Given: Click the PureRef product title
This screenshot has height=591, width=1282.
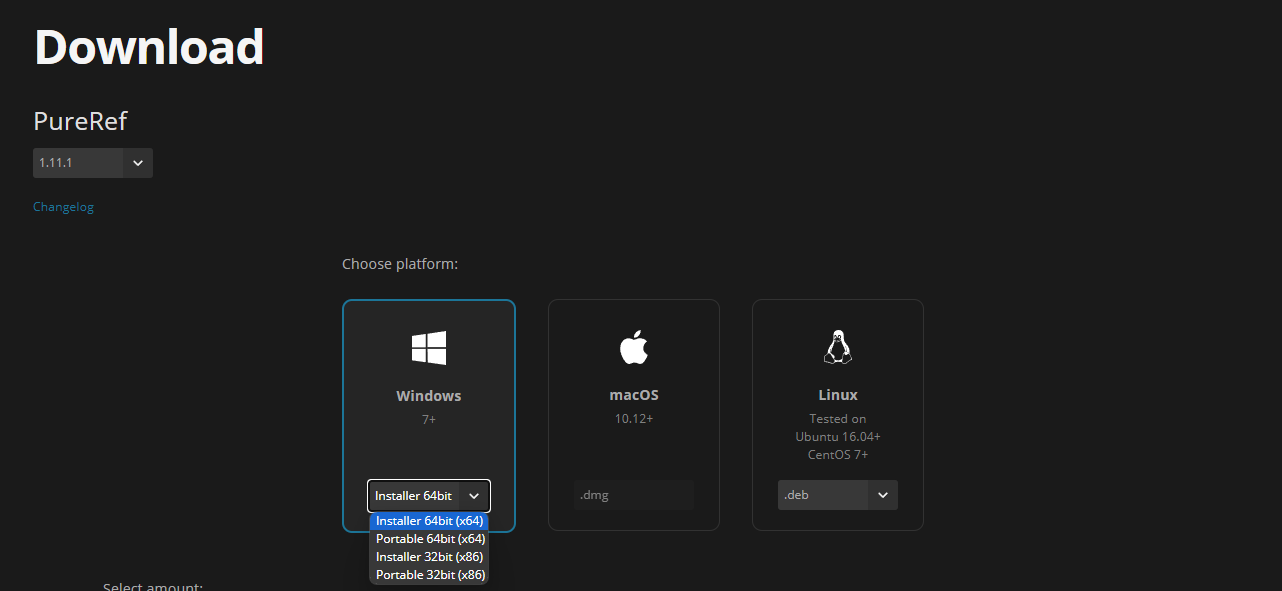Looking at the screenshot, I should click(80, 121).
